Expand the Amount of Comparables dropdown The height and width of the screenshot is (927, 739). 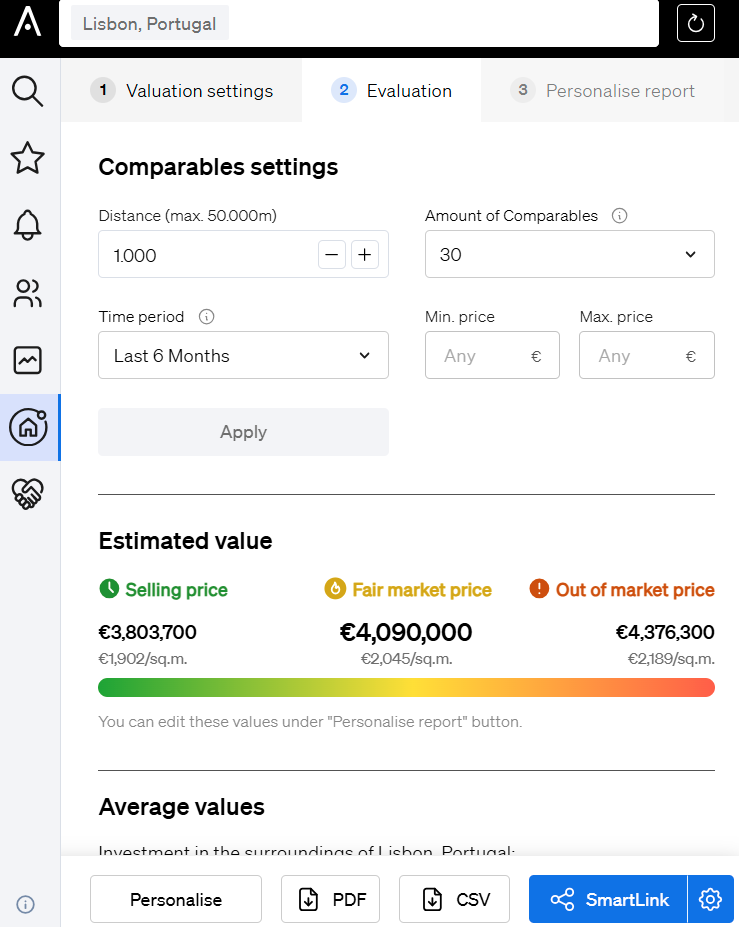coord(569,254)
